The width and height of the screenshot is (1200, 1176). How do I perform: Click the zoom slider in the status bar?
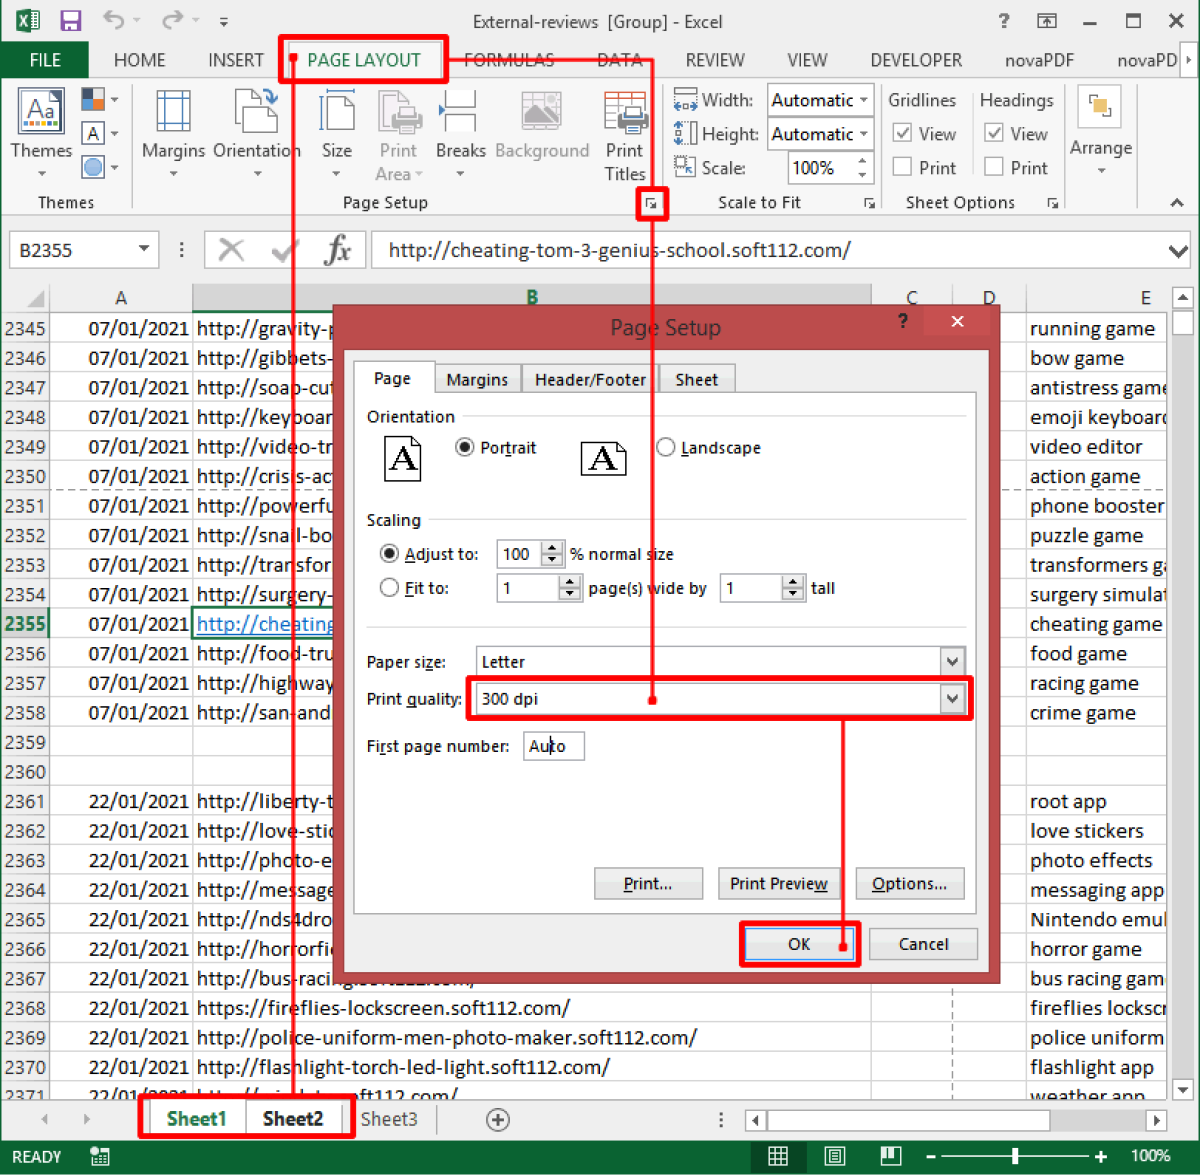tap(1015, 1156)
